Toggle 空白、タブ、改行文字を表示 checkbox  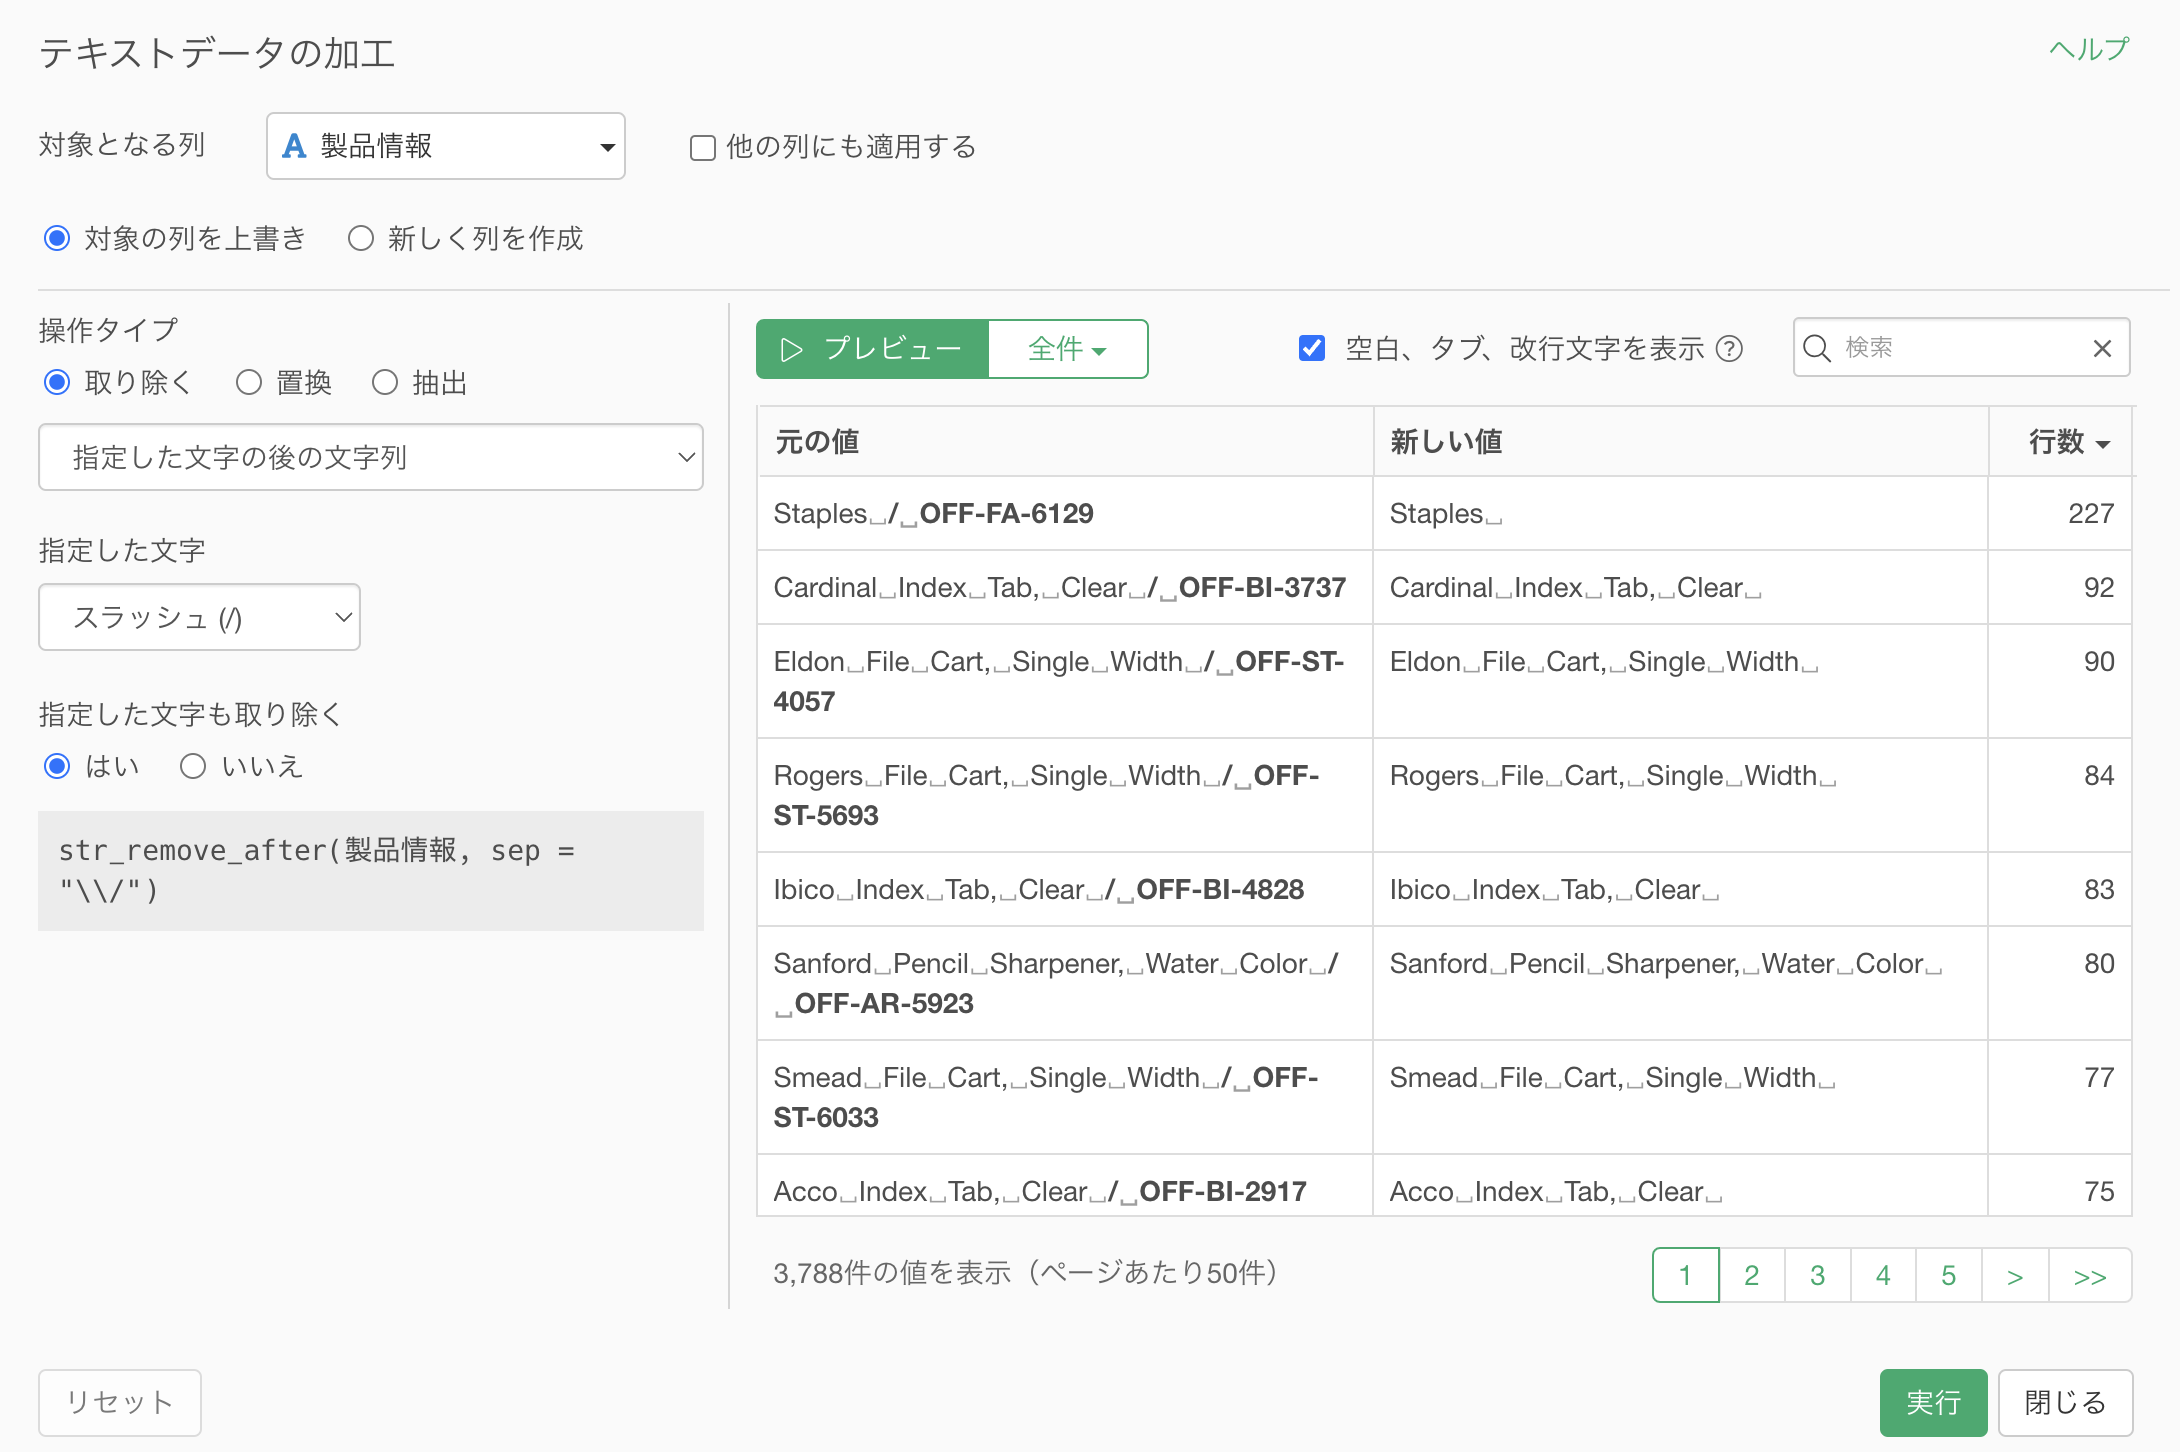point(1312,348)
